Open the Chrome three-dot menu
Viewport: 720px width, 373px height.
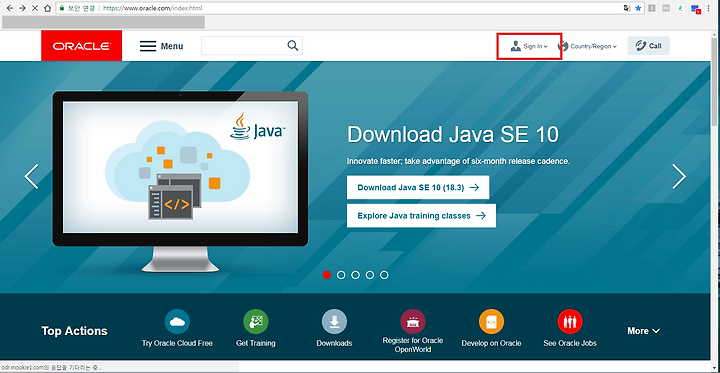pos(710,8)
